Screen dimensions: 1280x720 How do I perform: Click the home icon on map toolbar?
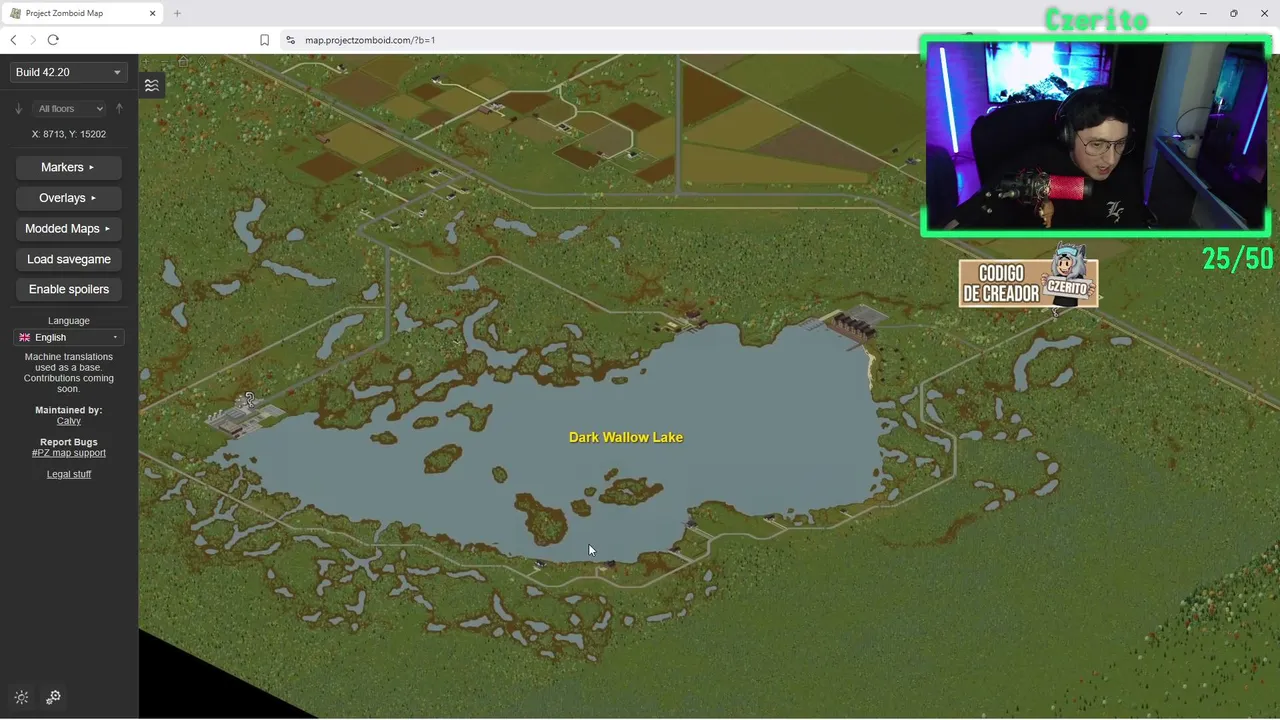pos(183,62)
